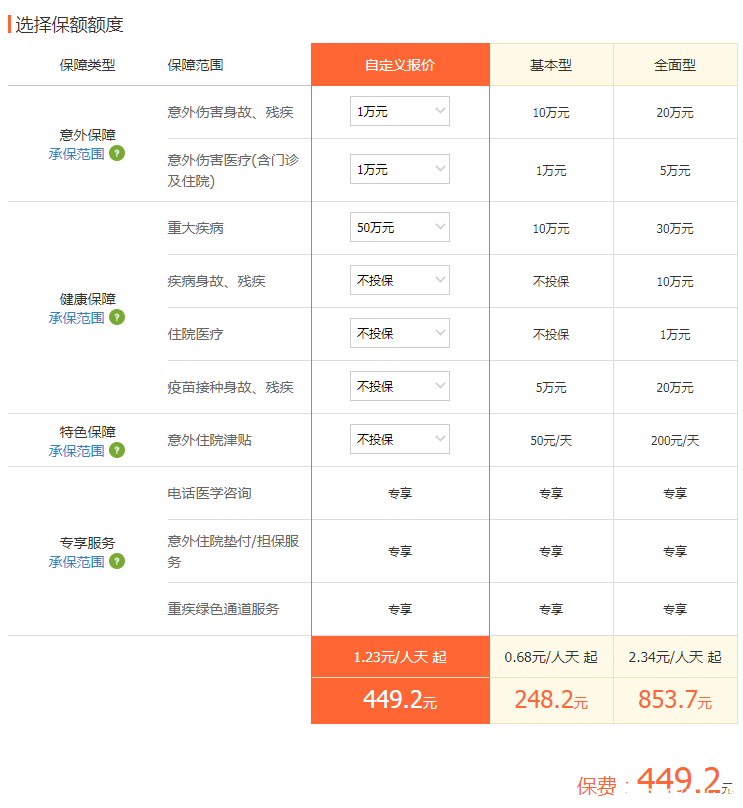Open 承保范围 link under 意外保障
This screenshot has height=808, width=743.
click(76, 154)
